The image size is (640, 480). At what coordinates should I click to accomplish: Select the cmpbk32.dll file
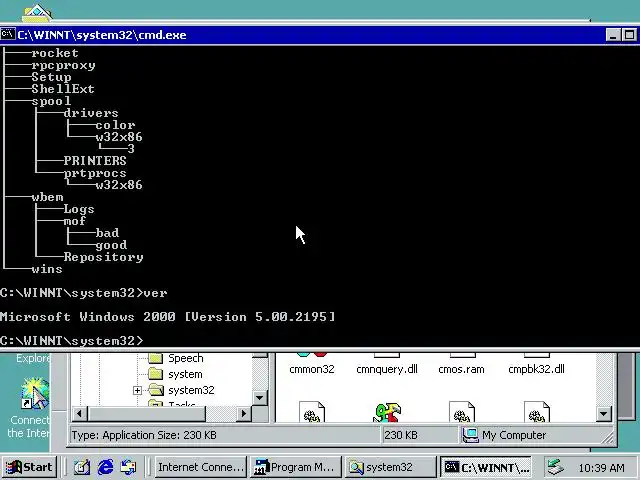pos(536,369)
